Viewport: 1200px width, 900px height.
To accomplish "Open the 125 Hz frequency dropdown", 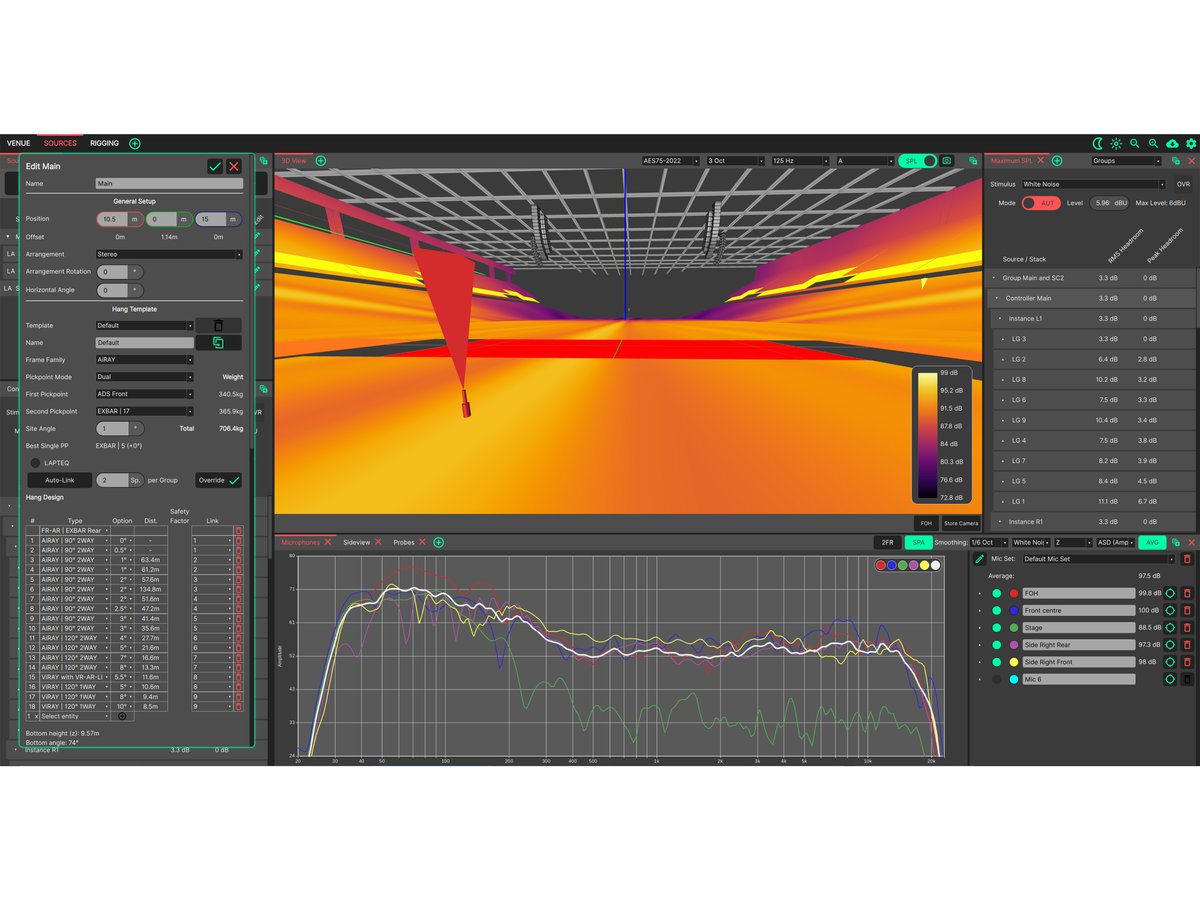I will tap(799, 160).
